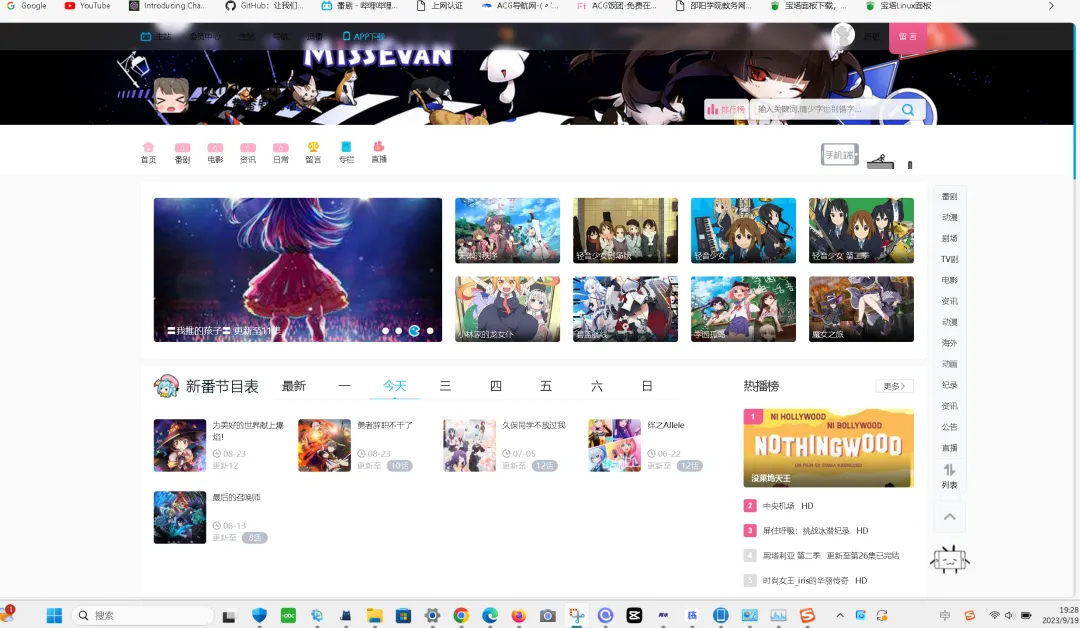Select the 今天 schedule tab
Screen dimensions: 1080x628
click(x=395, y=386)
